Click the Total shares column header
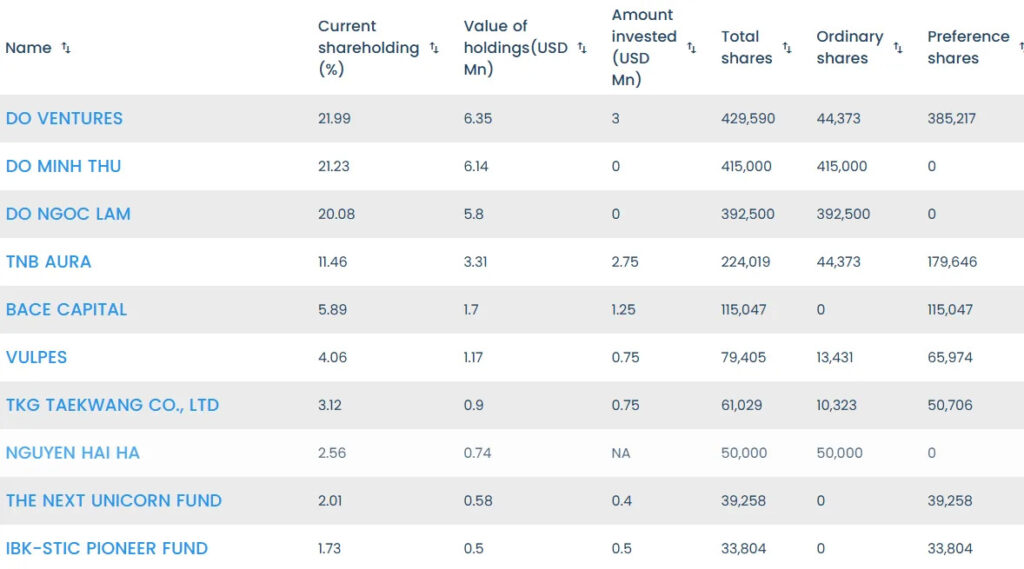1024x569 pixels. point(746,48)
